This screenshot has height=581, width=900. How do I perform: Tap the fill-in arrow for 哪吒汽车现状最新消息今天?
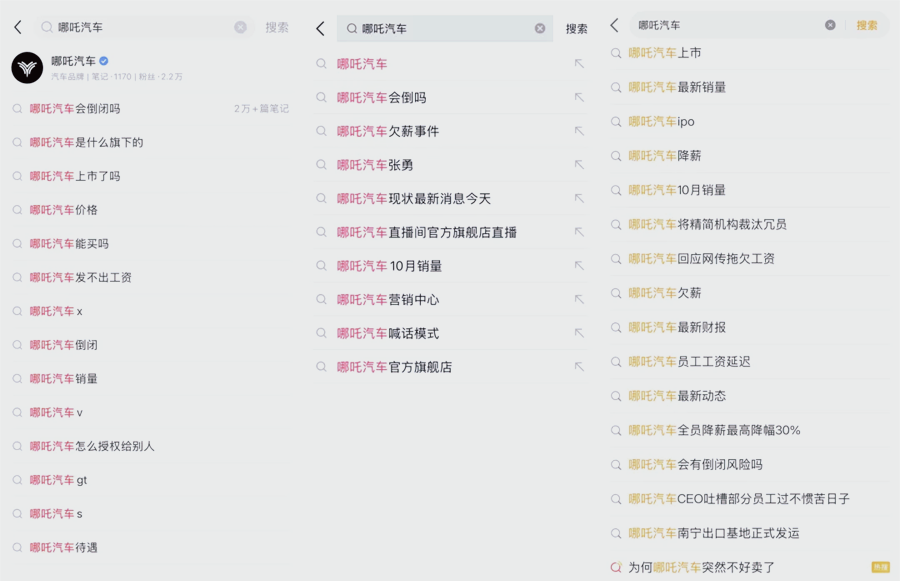pos(579,199)
